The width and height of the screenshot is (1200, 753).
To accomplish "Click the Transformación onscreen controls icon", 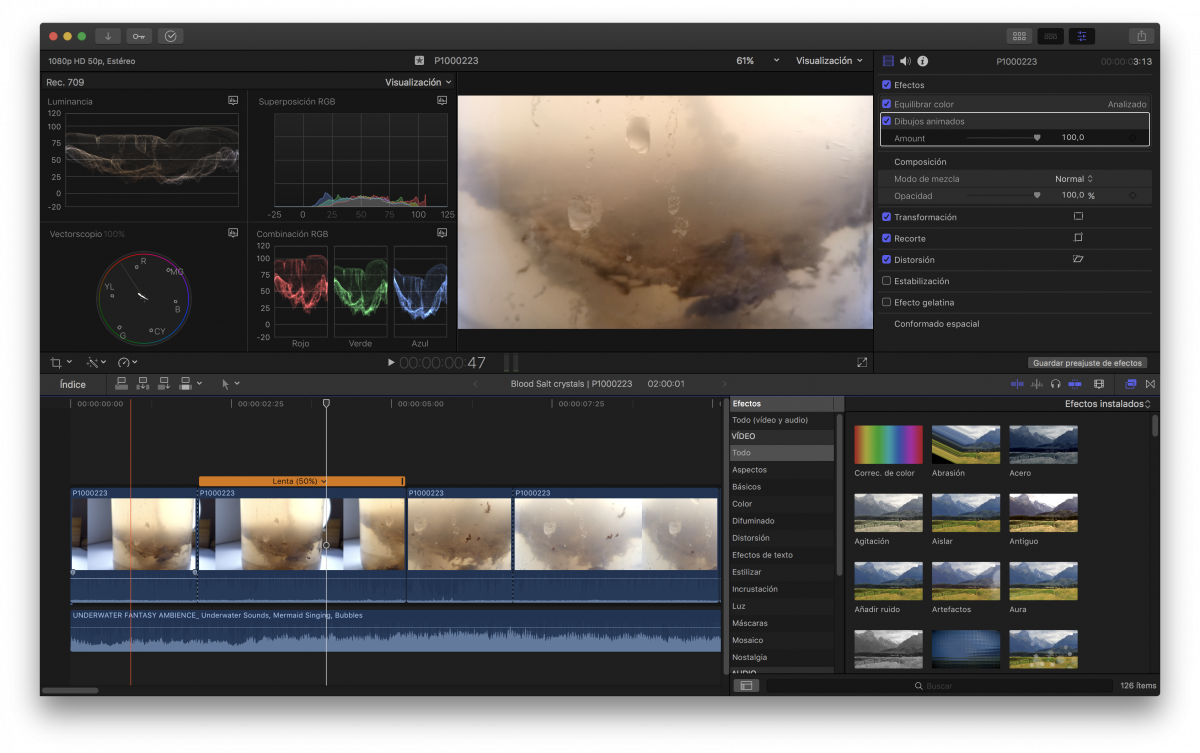I will [1078, 217].
